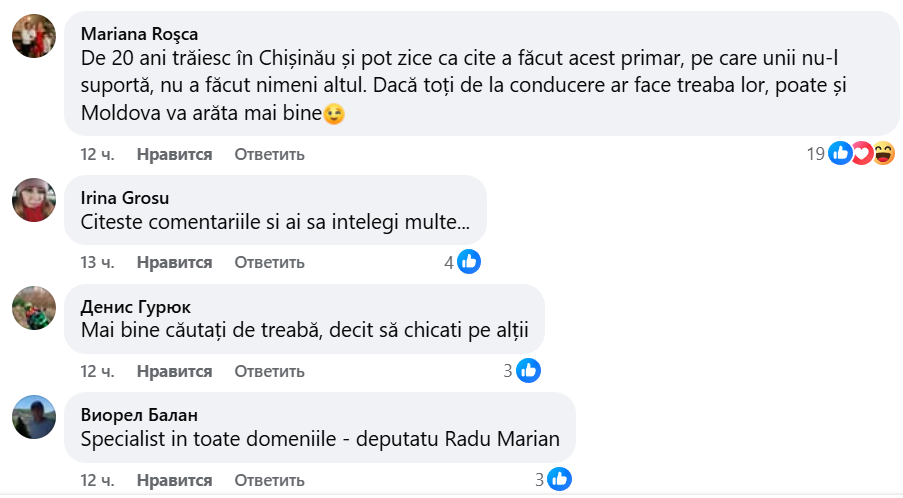Click Денис Гурюк's avatar
This screenshot has width=903, height=498.
(34, 308)
